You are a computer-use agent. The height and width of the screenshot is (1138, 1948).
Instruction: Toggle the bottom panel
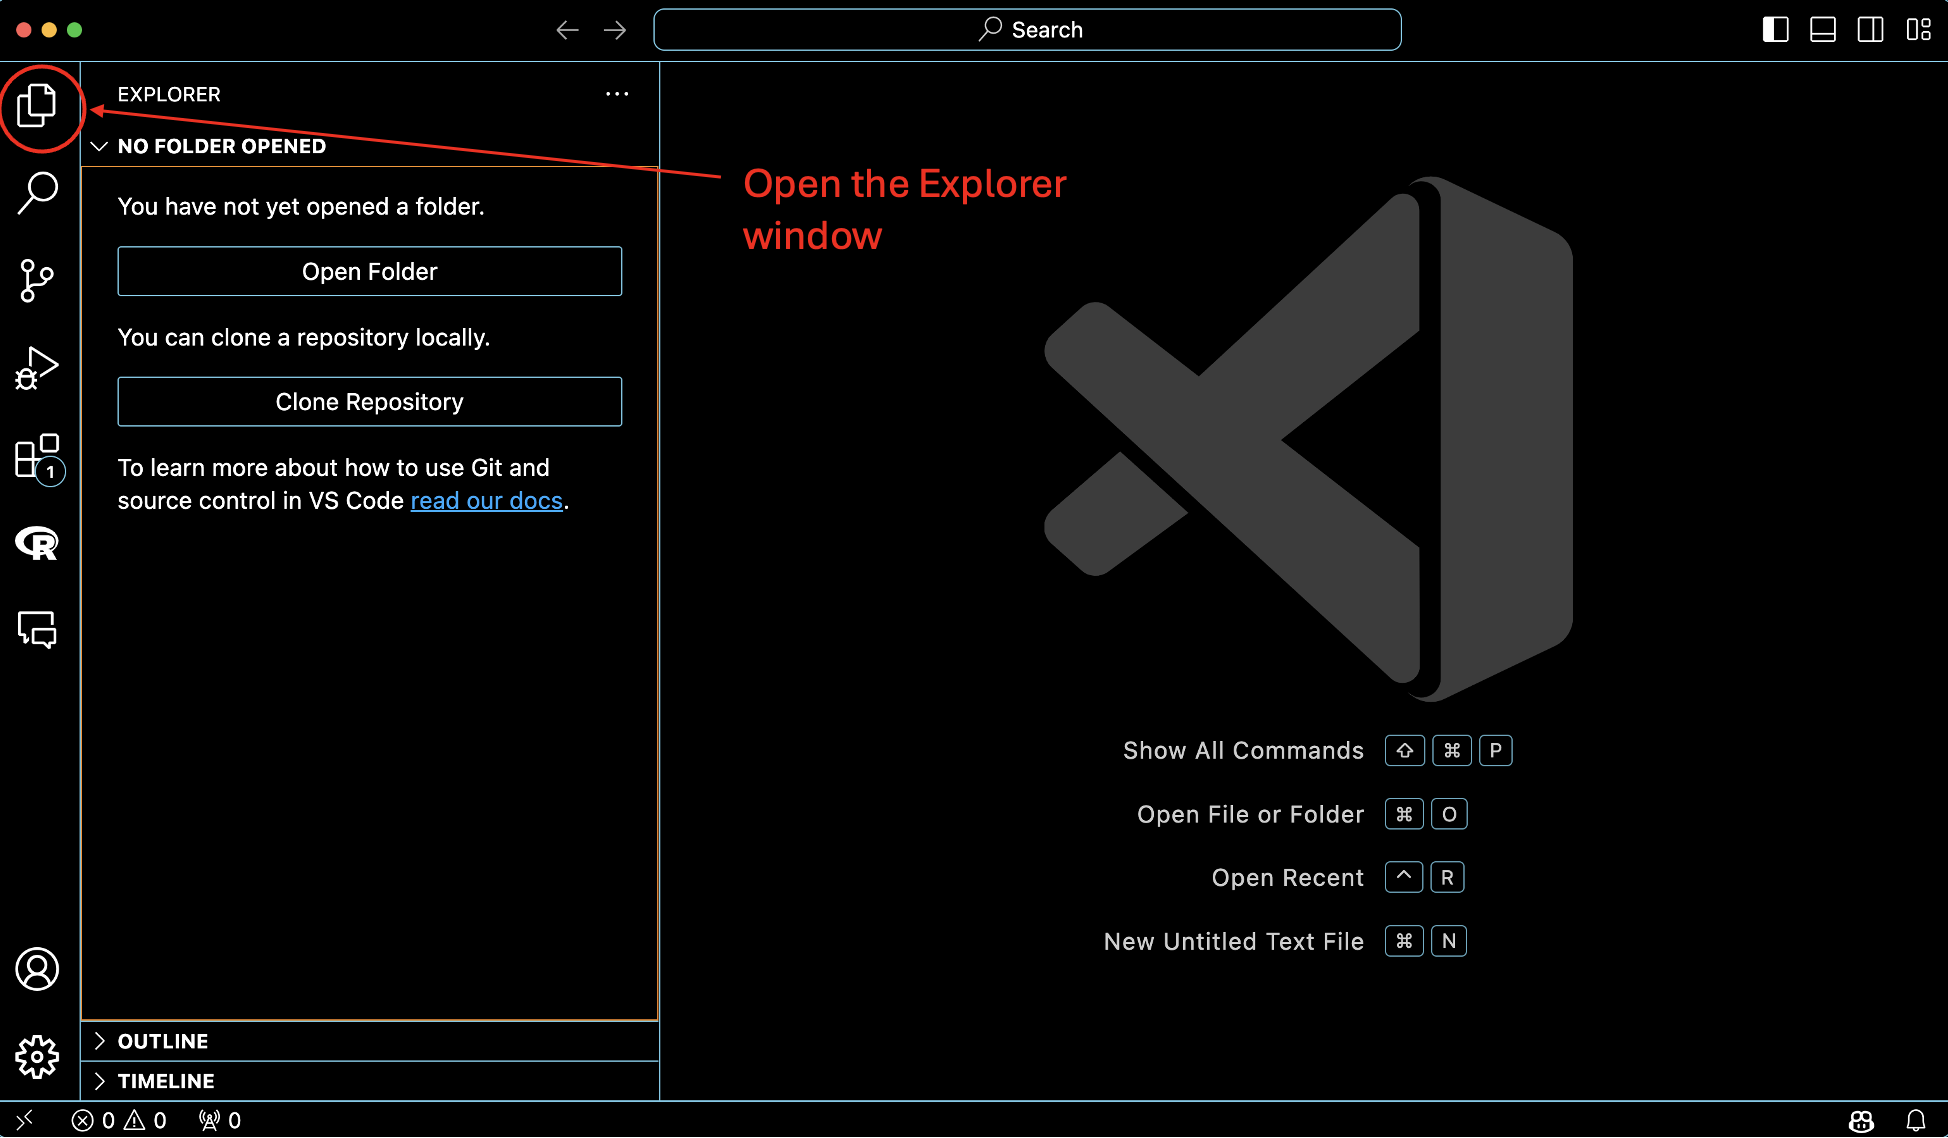coord(1823,30)
